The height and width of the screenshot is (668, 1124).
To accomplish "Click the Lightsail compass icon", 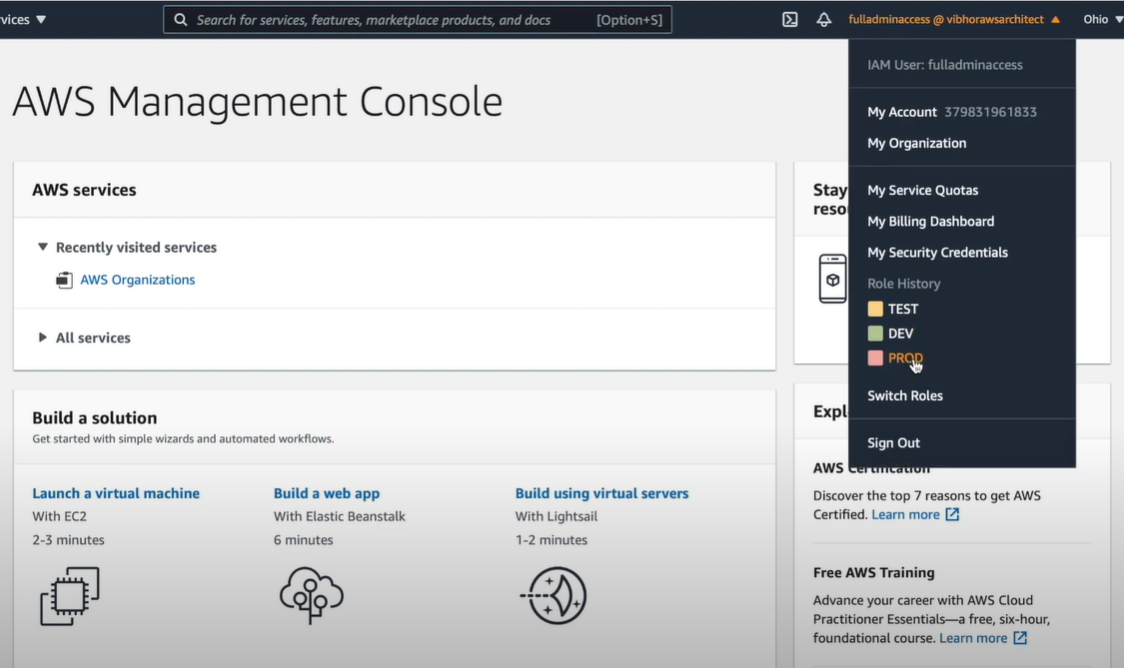I will pos(554,596).
